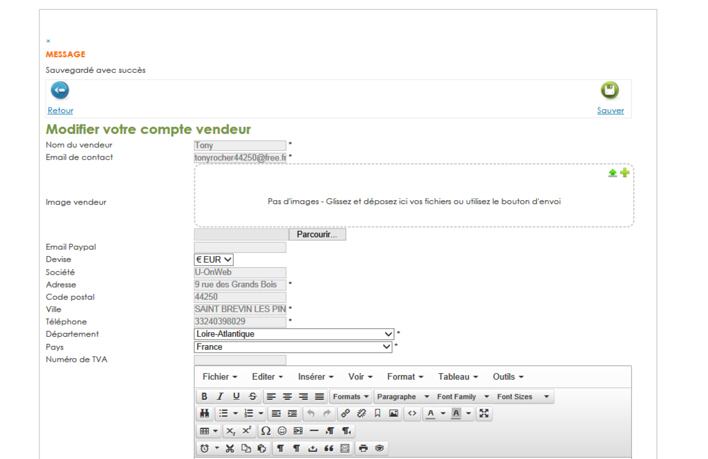Screen dimensions: 708x459
Task: Toggle underline formatting
Action: [236, 396]
